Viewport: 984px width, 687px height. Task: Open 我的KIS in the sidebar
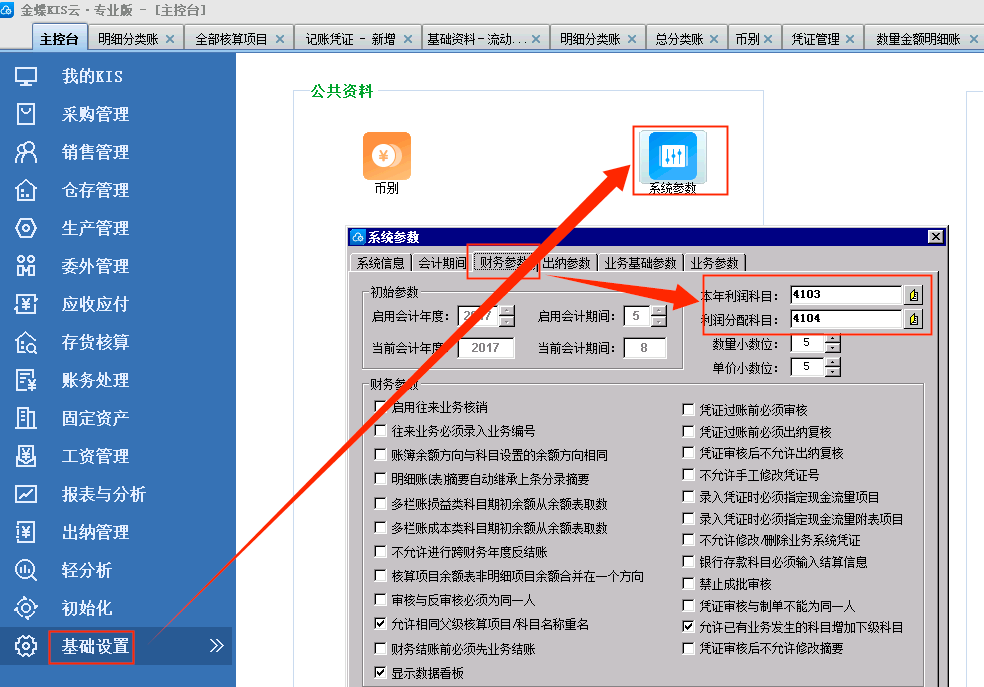point(92,77)
